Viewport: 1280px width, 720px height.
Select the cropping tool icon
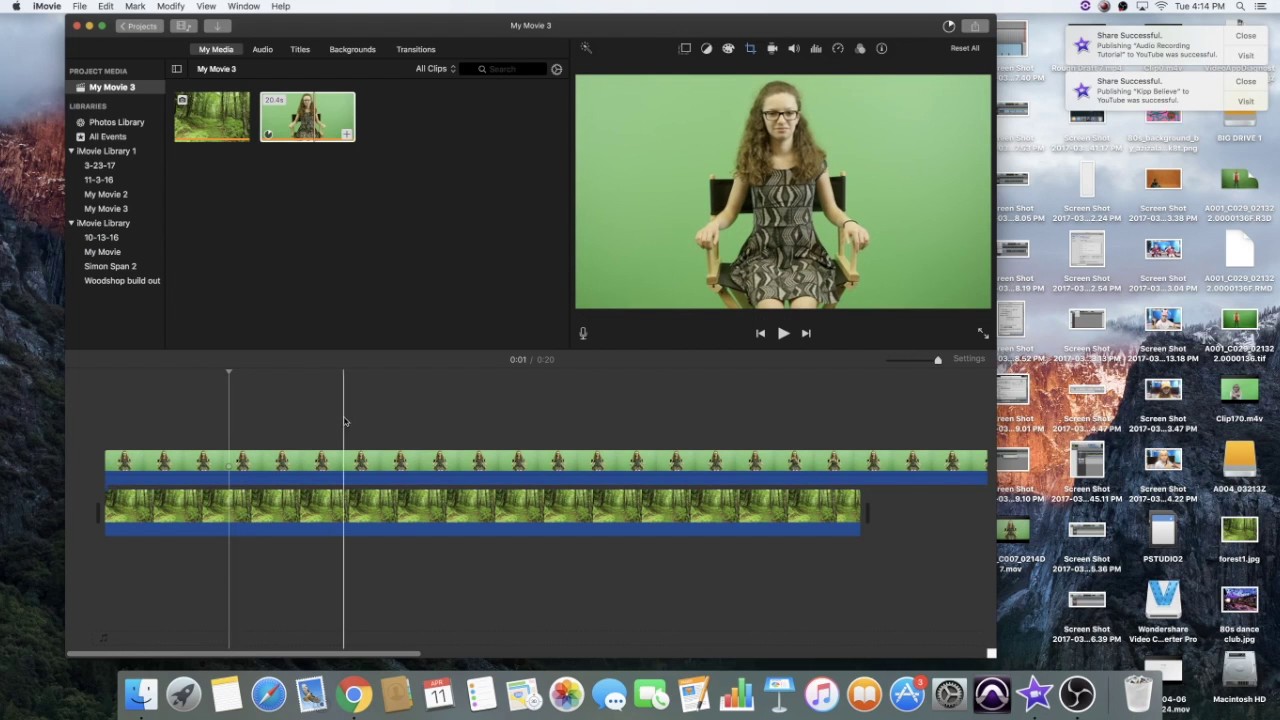coord(750,48)
